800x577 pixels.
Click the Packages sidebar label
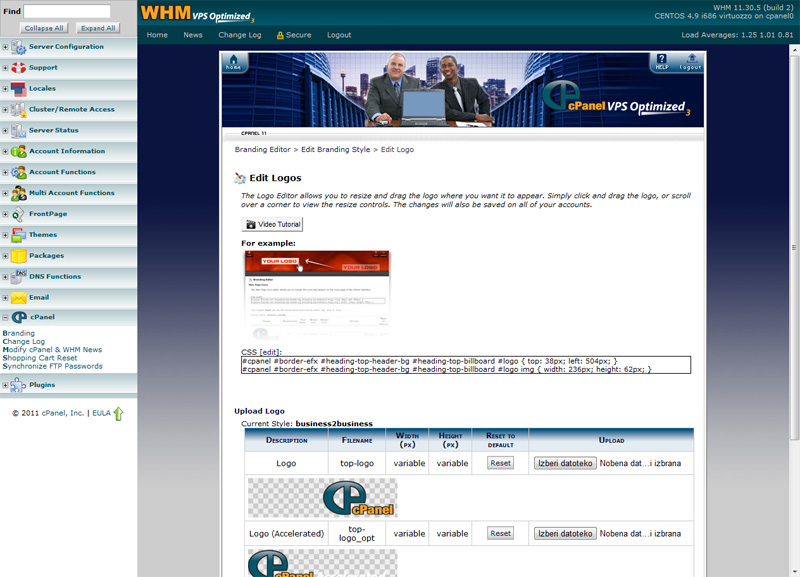pyautogui.click(x=46, y=256)
